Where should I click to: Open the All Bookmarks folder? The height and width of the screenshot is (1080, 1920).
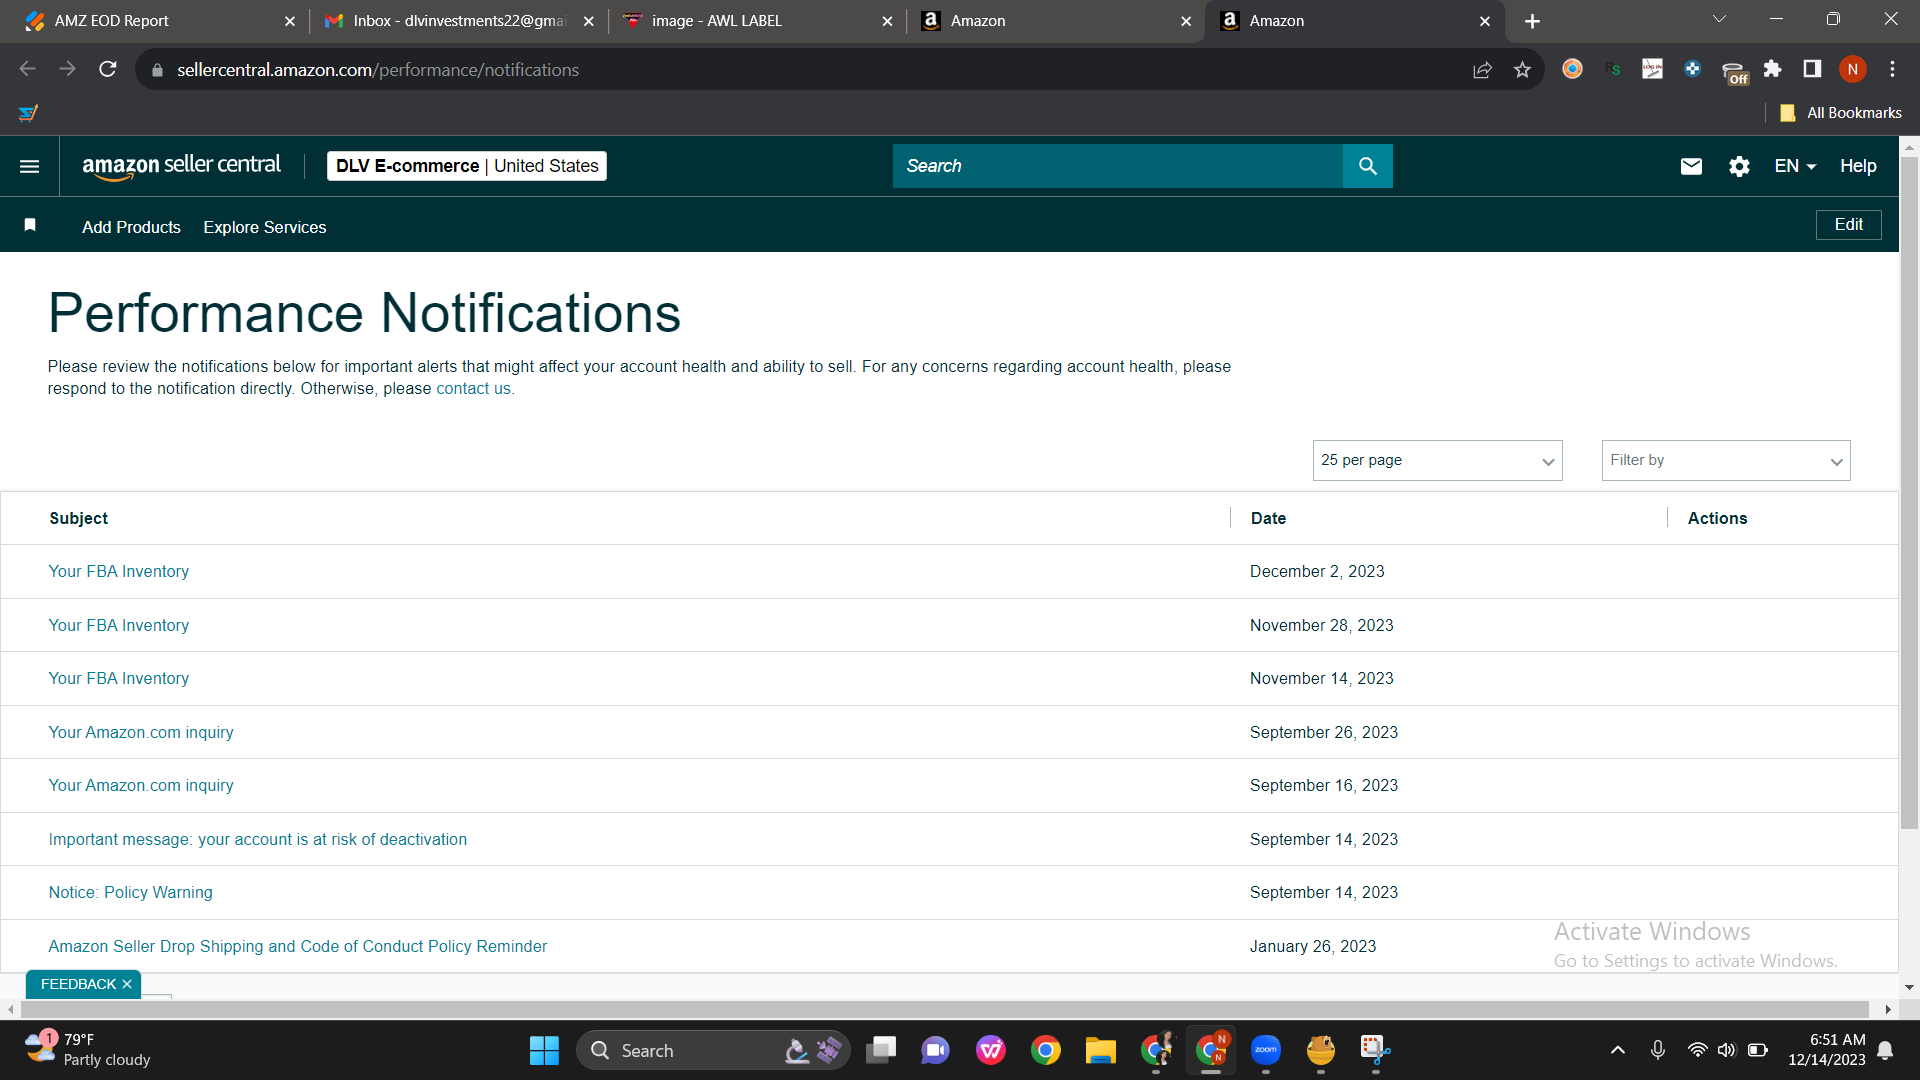click(x=1841, y=113)
